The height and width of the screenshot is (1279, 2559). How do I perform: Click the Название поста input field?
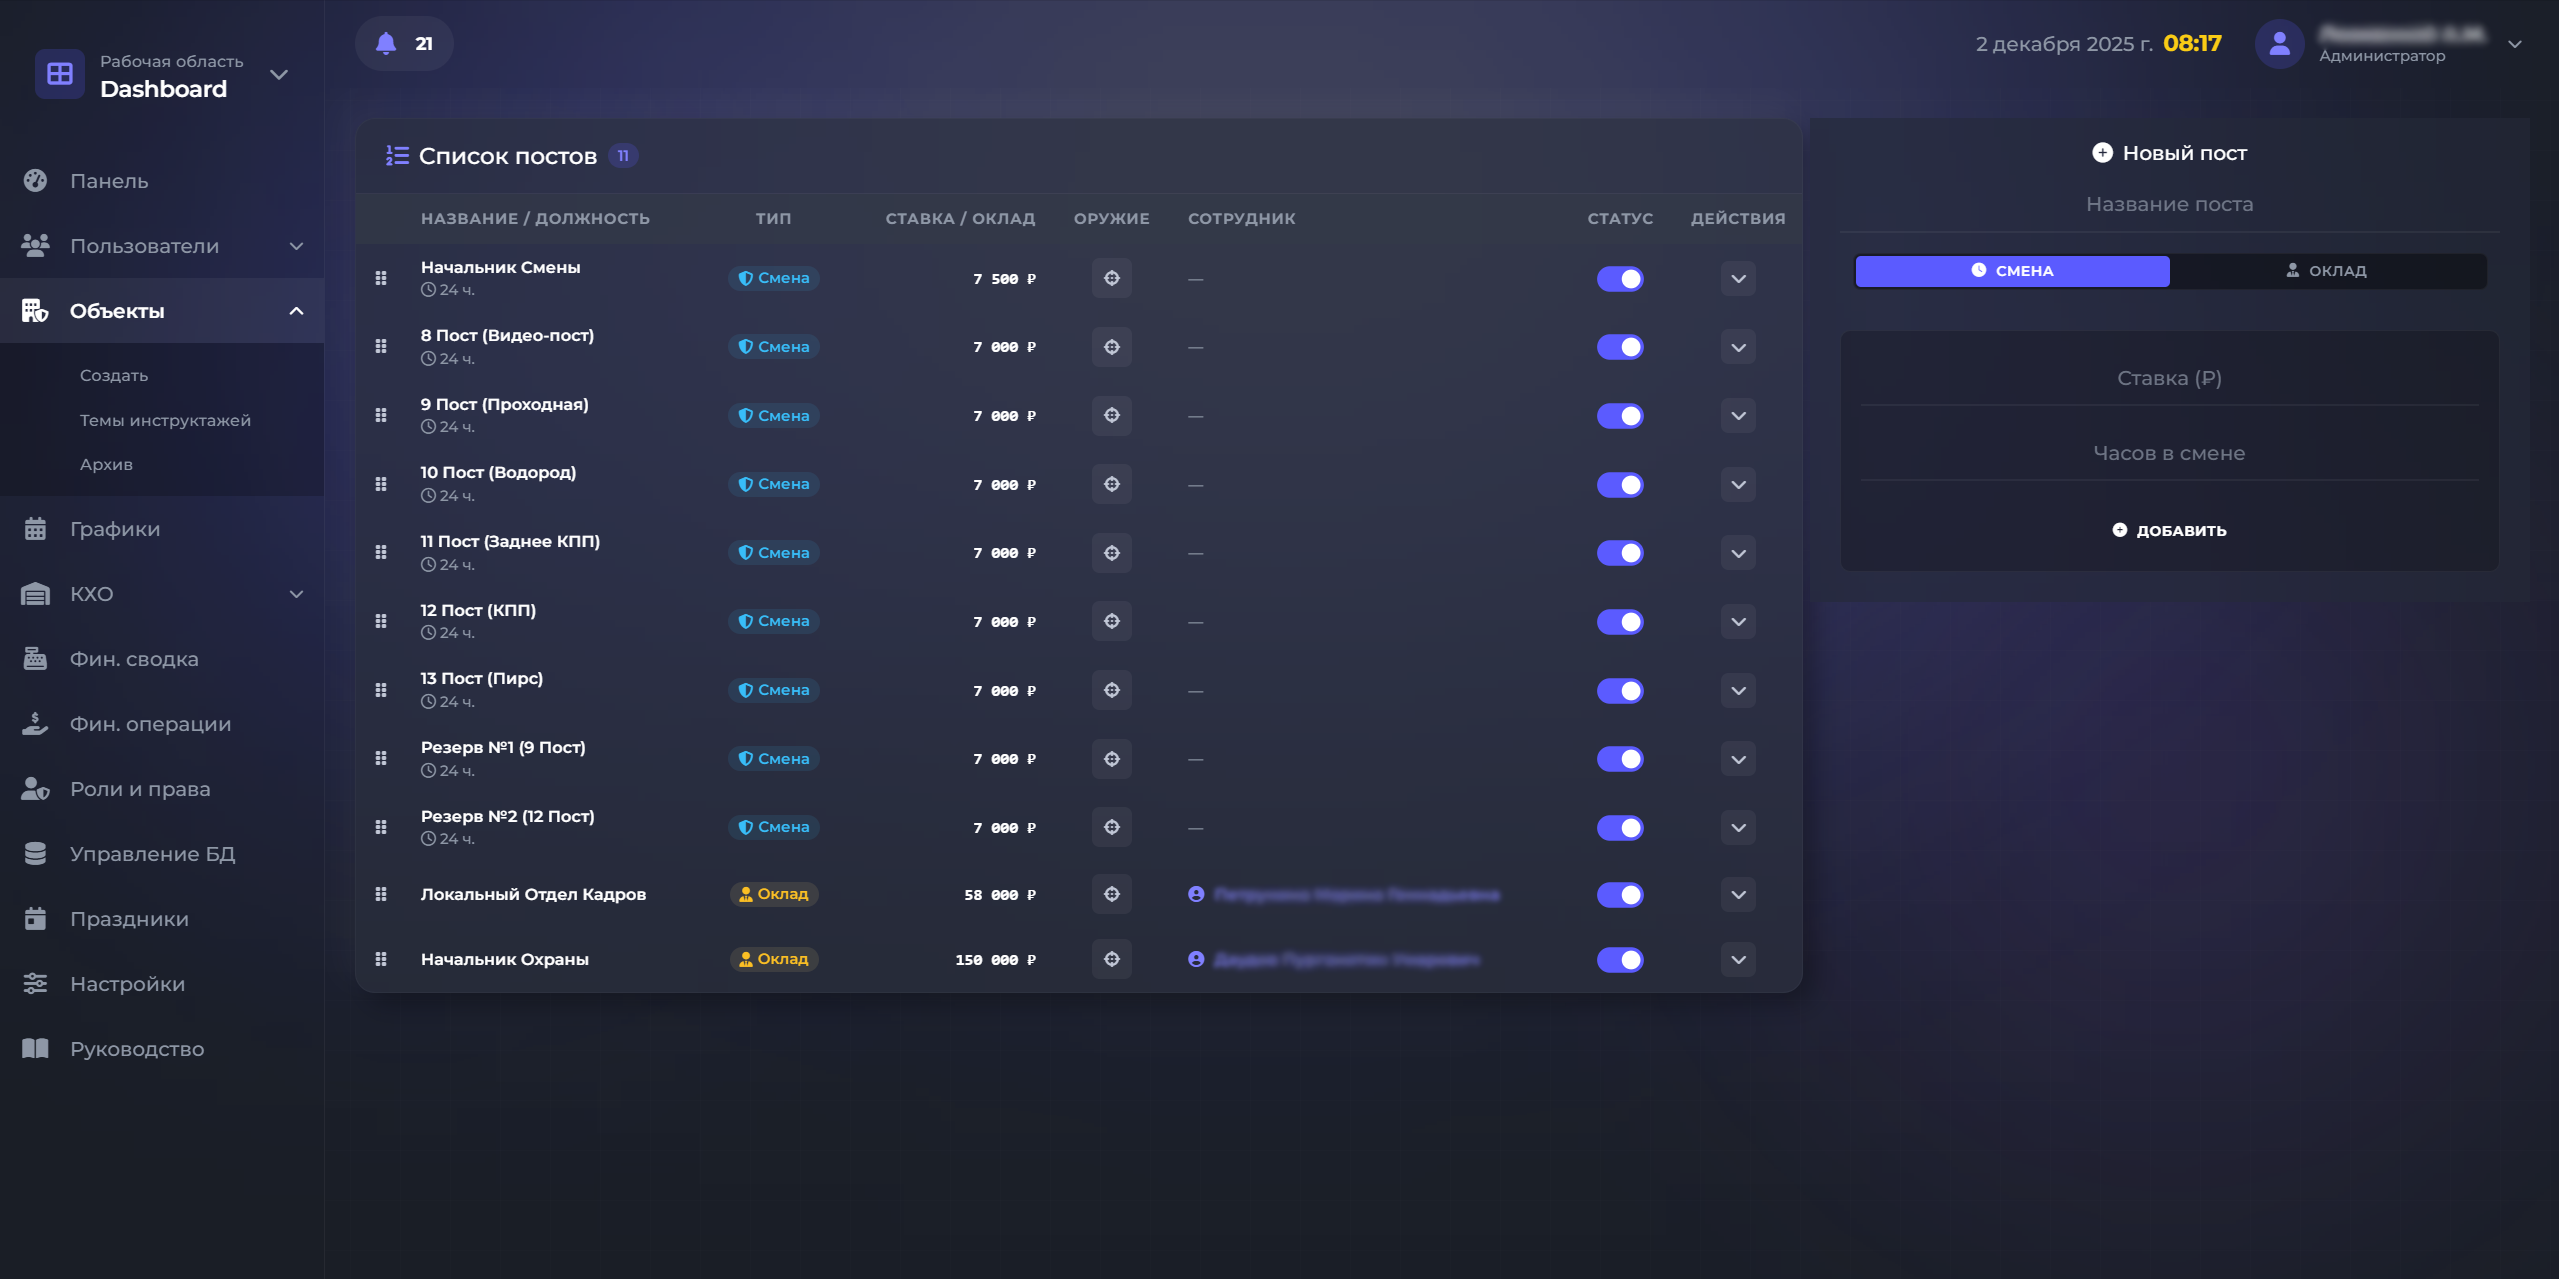click(2168, 205)
